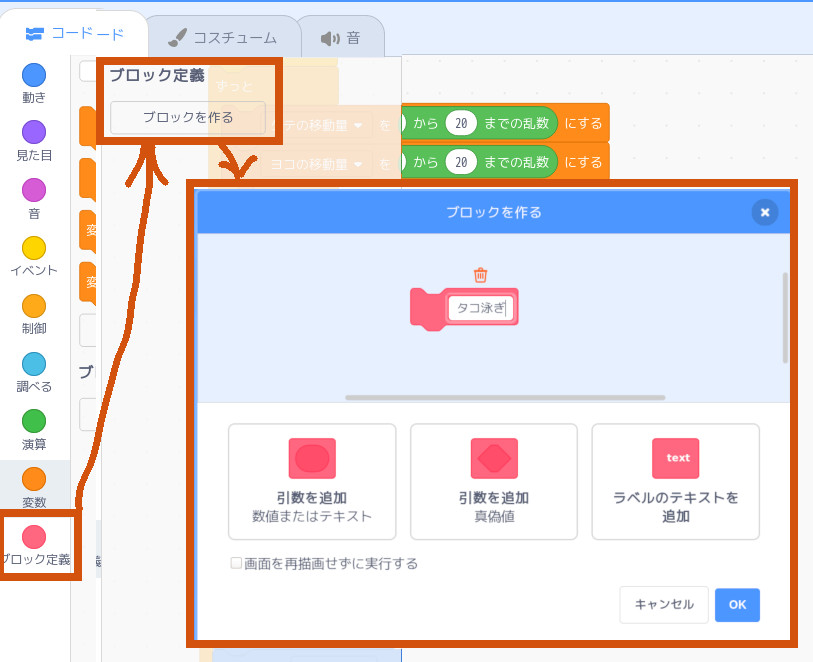
Task: Click the 20 value in first 乱数 block
Action: [x=461, y=123]
